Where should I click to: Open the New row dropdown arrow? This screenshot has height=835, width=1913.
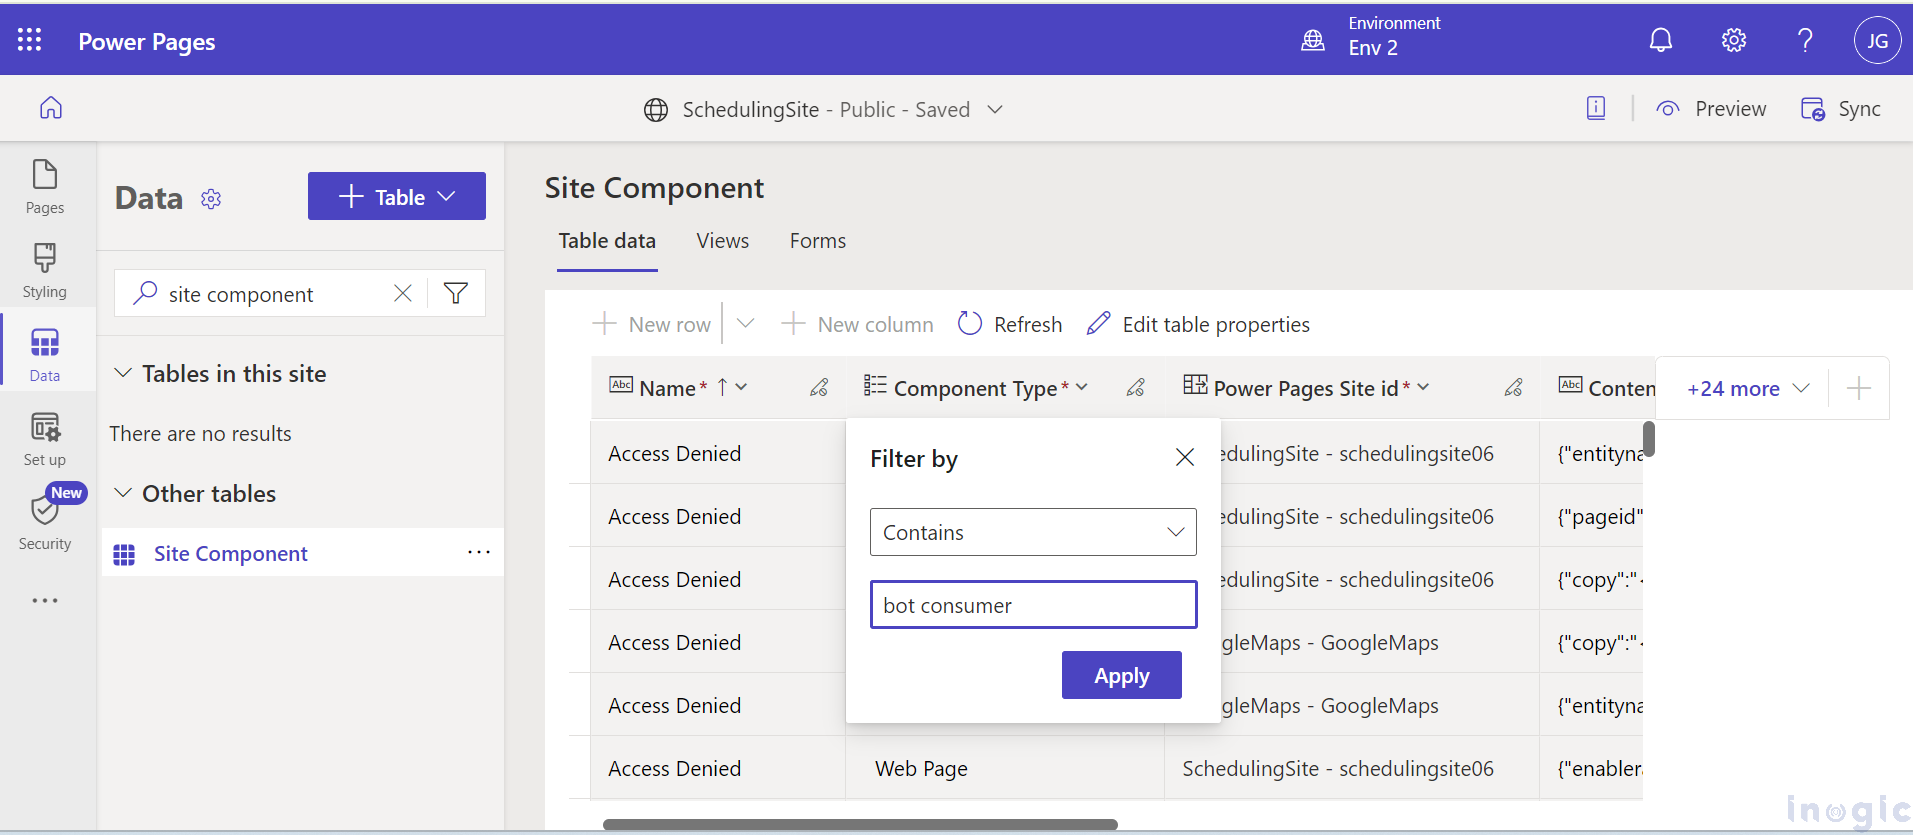(745, 323)
